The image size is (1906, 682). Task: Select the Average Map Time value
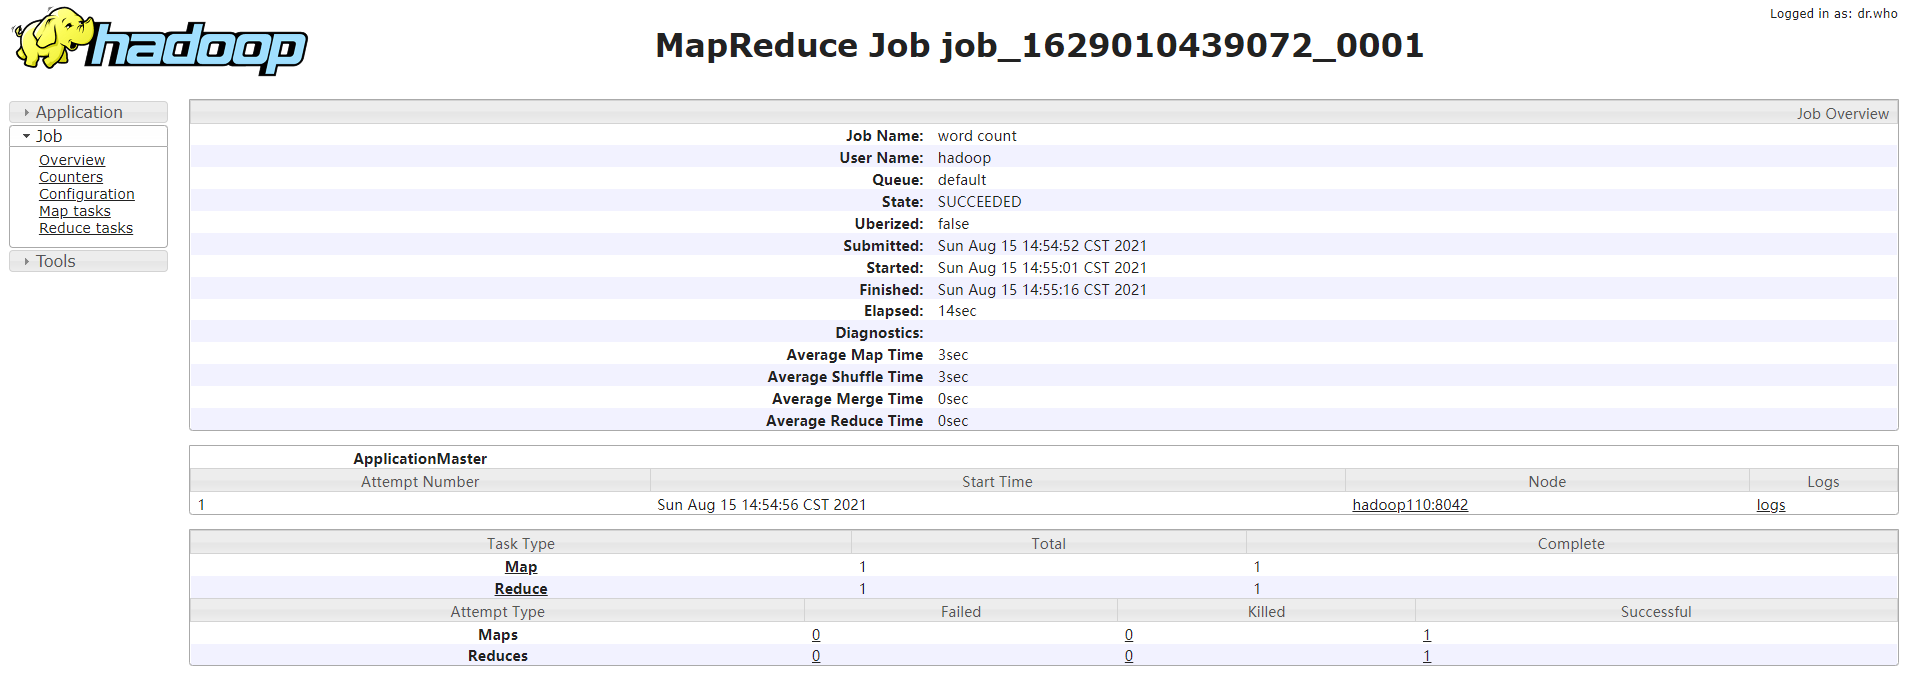click(x=953, y=355)
